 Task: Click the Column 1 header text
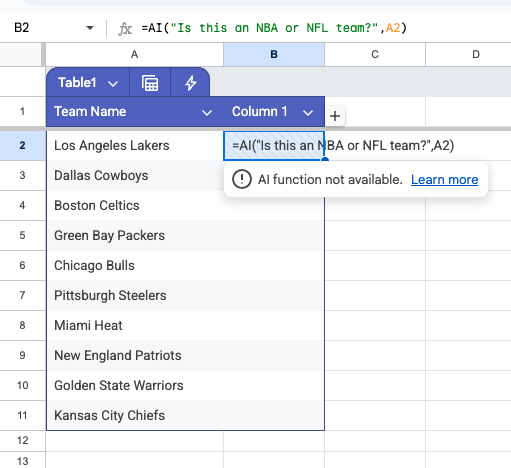pyautogui.click(x=259, y=112)
